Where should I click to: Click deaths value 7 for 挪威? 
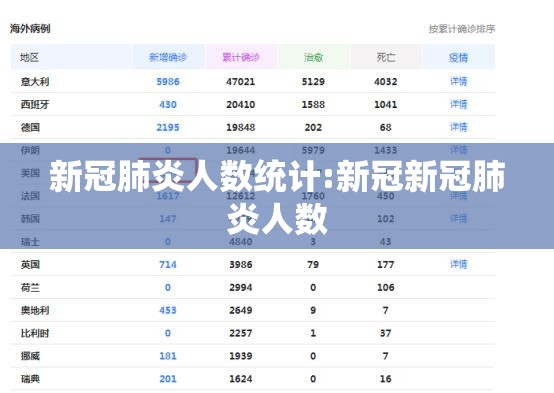pos(385,356)
